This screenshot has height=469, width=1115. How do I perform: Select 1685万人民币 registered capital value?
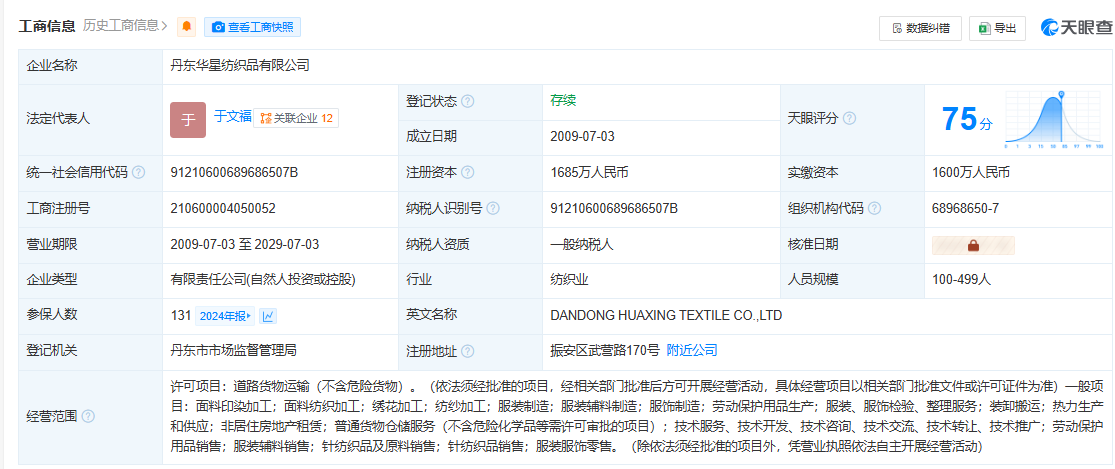click(589, 173)
